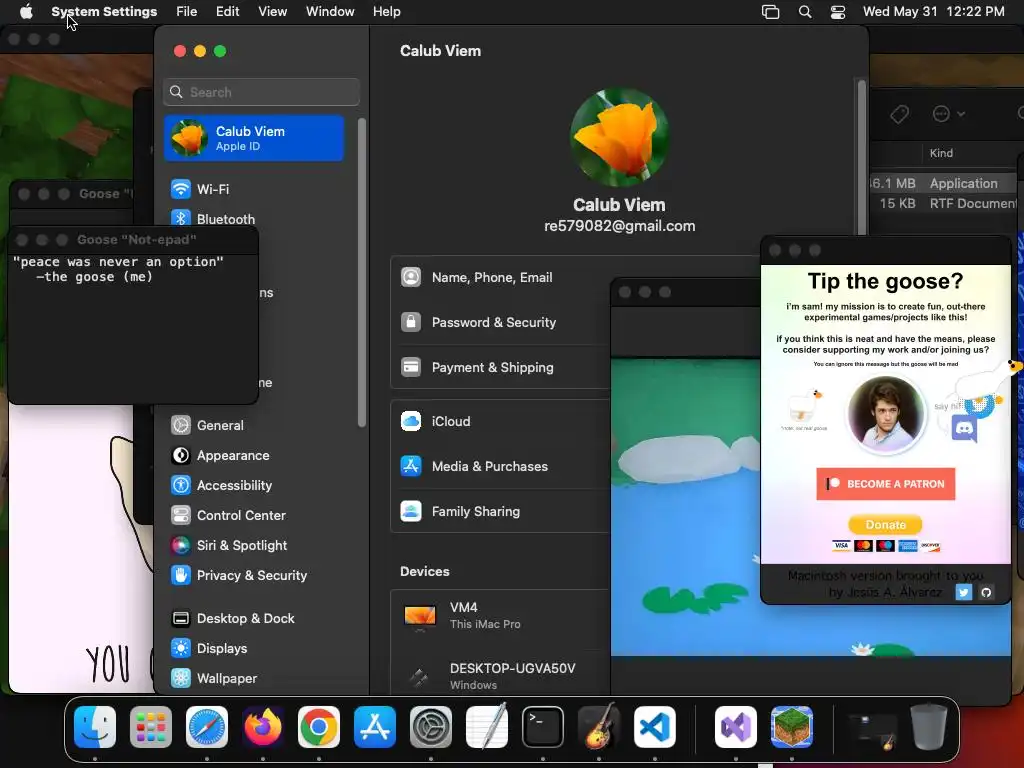Open the Trash in the Dock
Screen dimensions: 1024x768
[929, 726]
